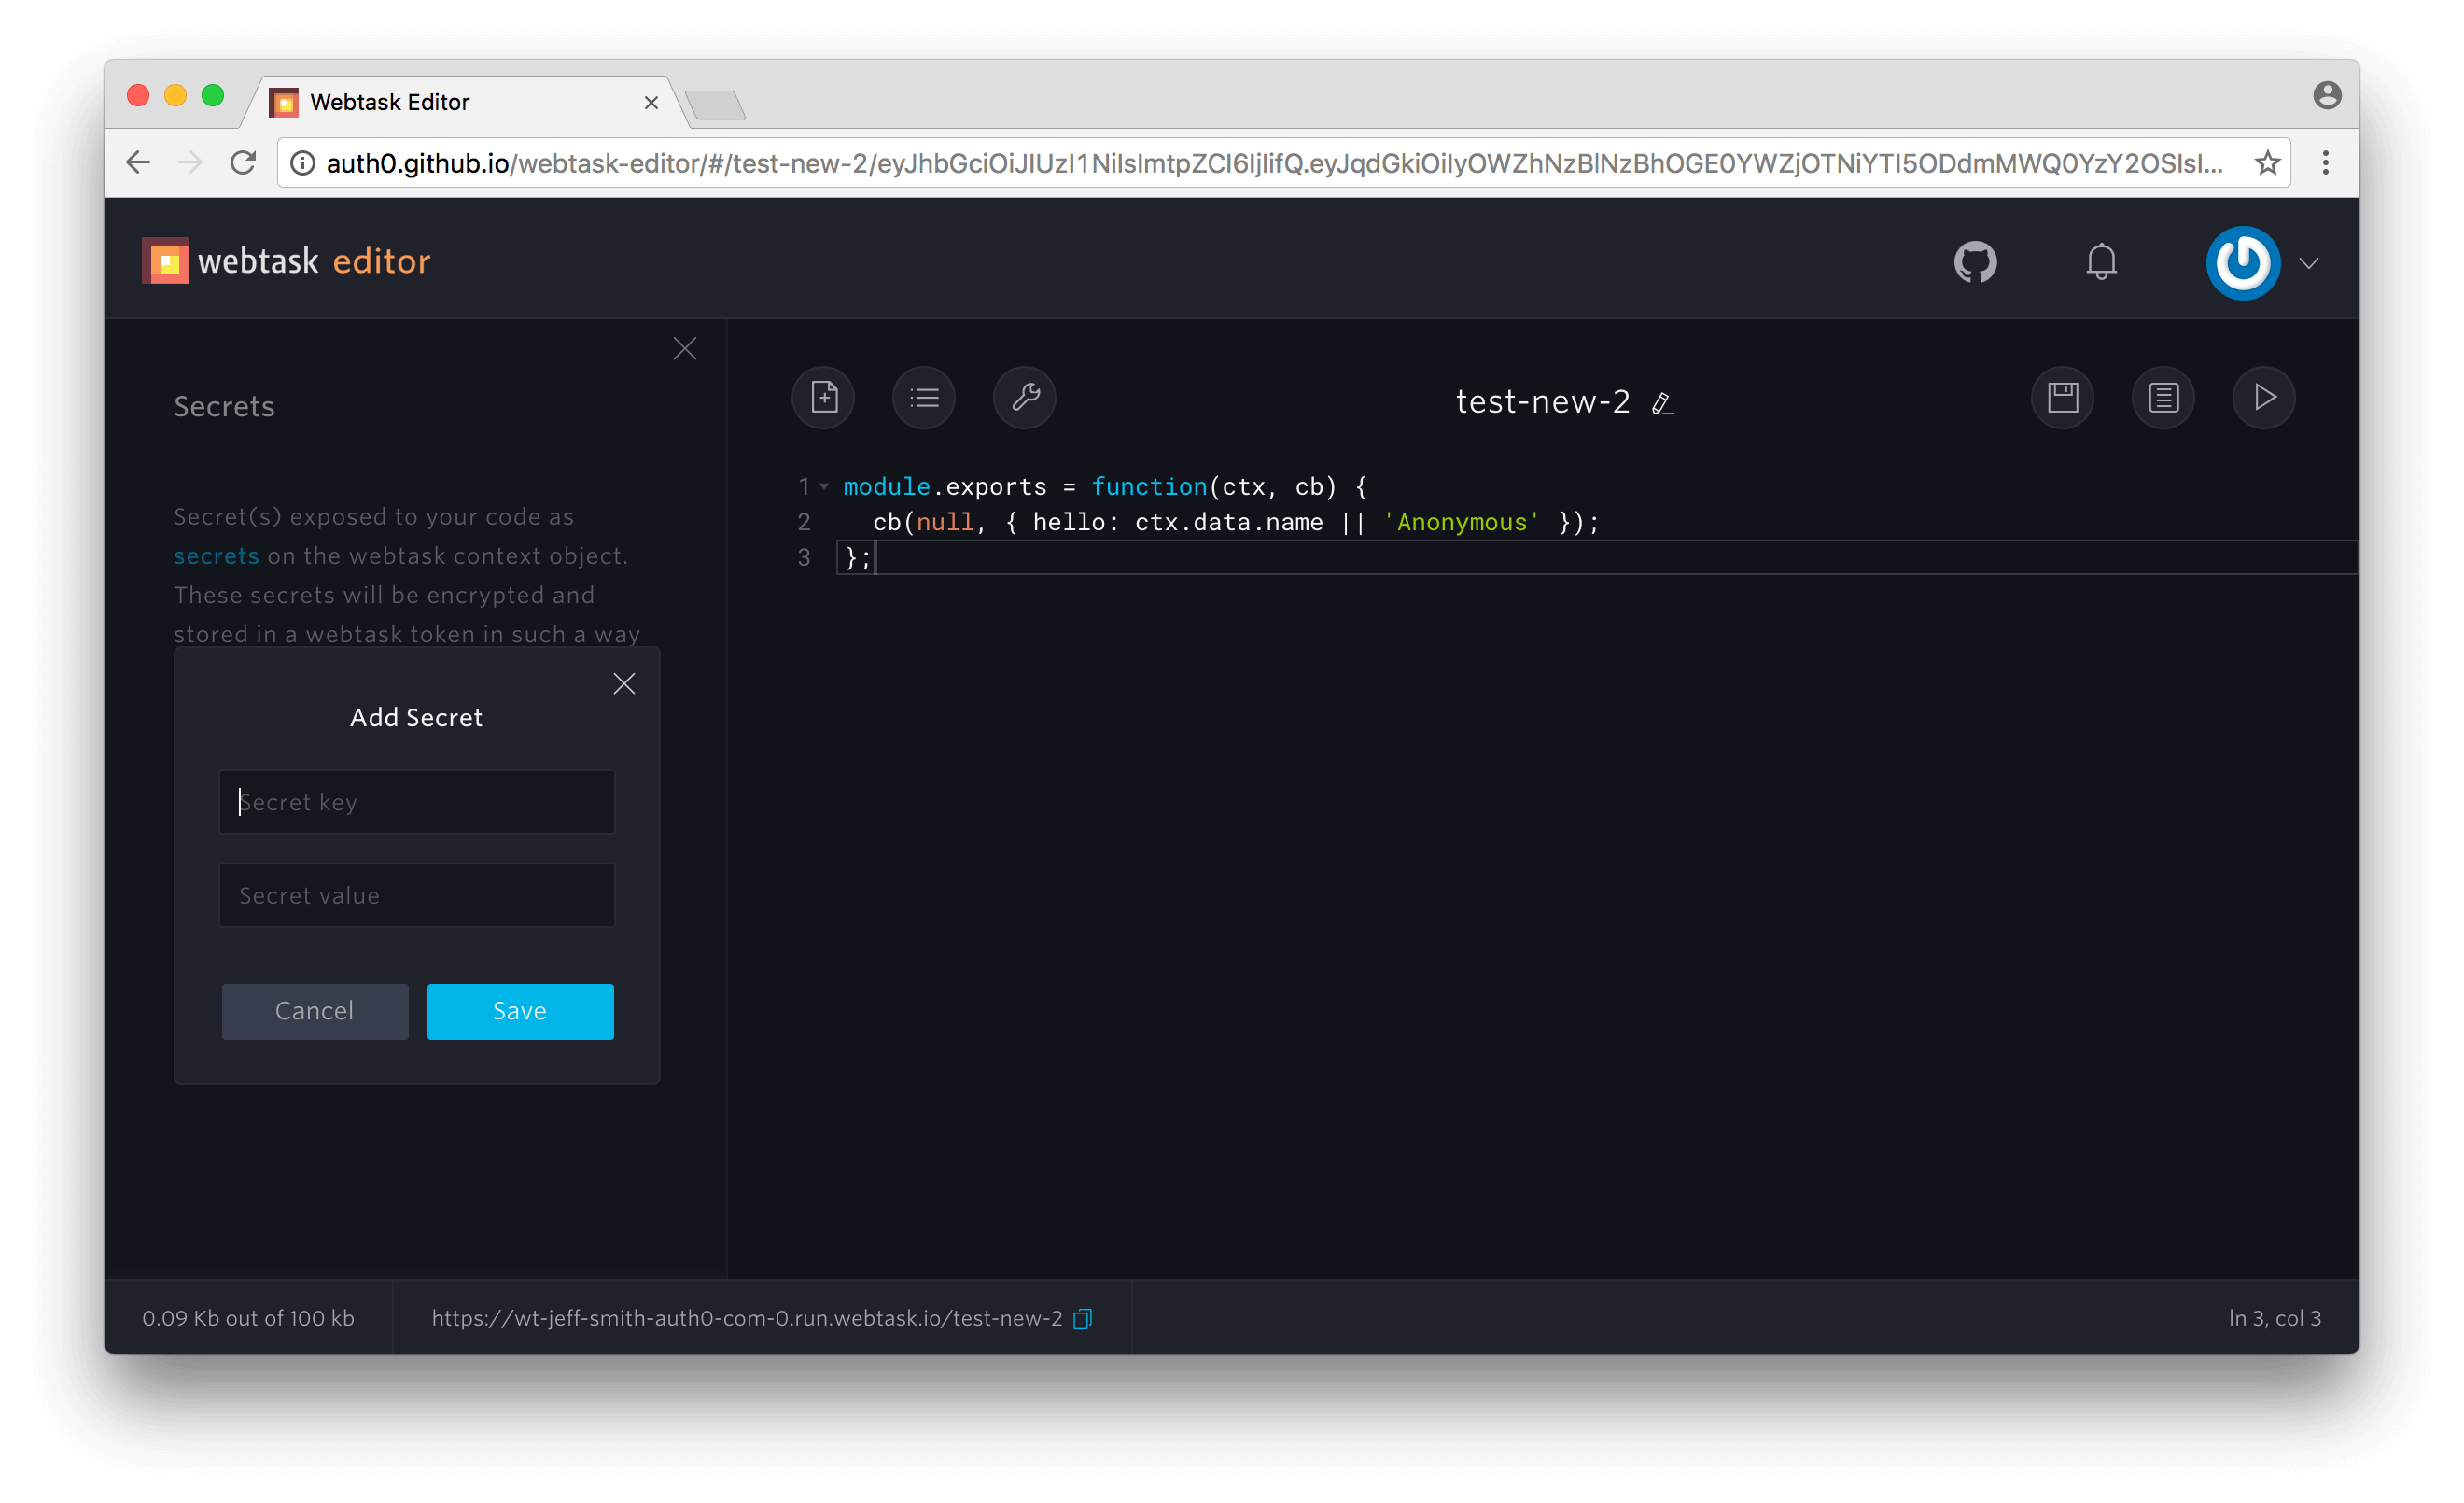Close the Add Secret dialog
The width and height of the screenshot is (2464, 1503).
(x=624, y=684)
